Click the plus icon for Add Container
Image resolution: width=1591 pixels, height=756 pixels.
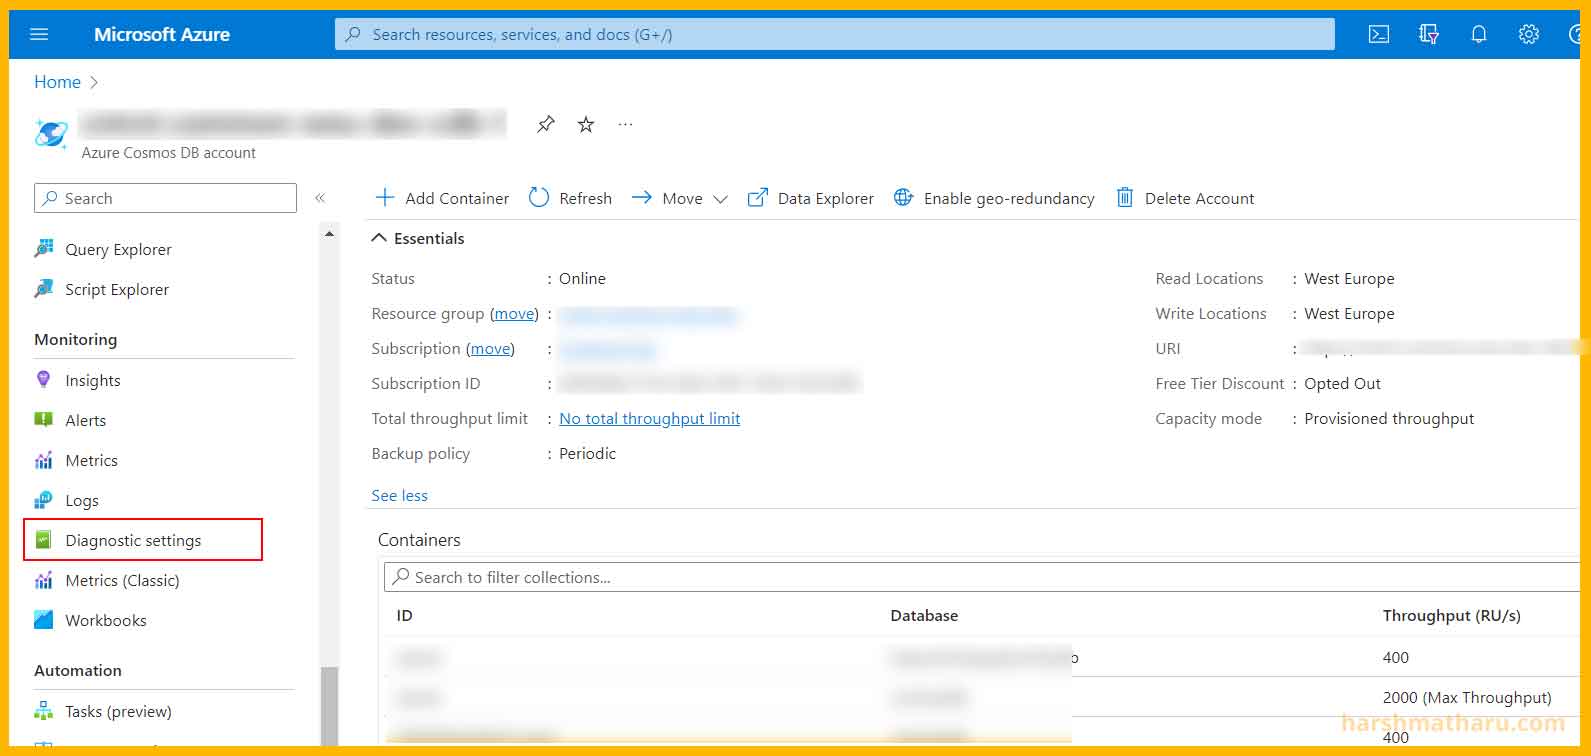[385, 198]
